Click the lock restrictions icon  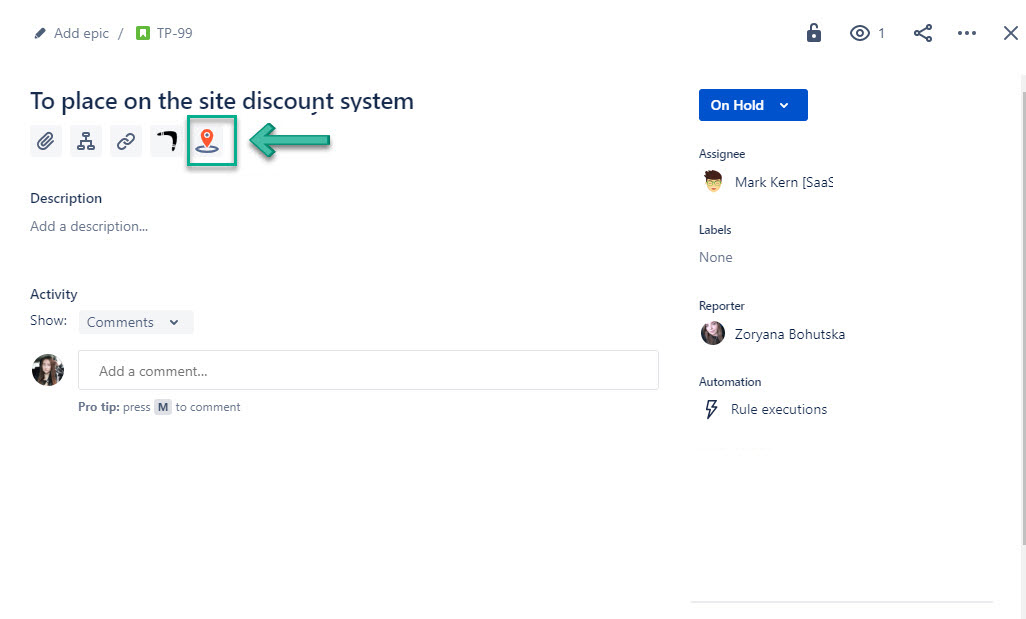[x=814, y=33]
